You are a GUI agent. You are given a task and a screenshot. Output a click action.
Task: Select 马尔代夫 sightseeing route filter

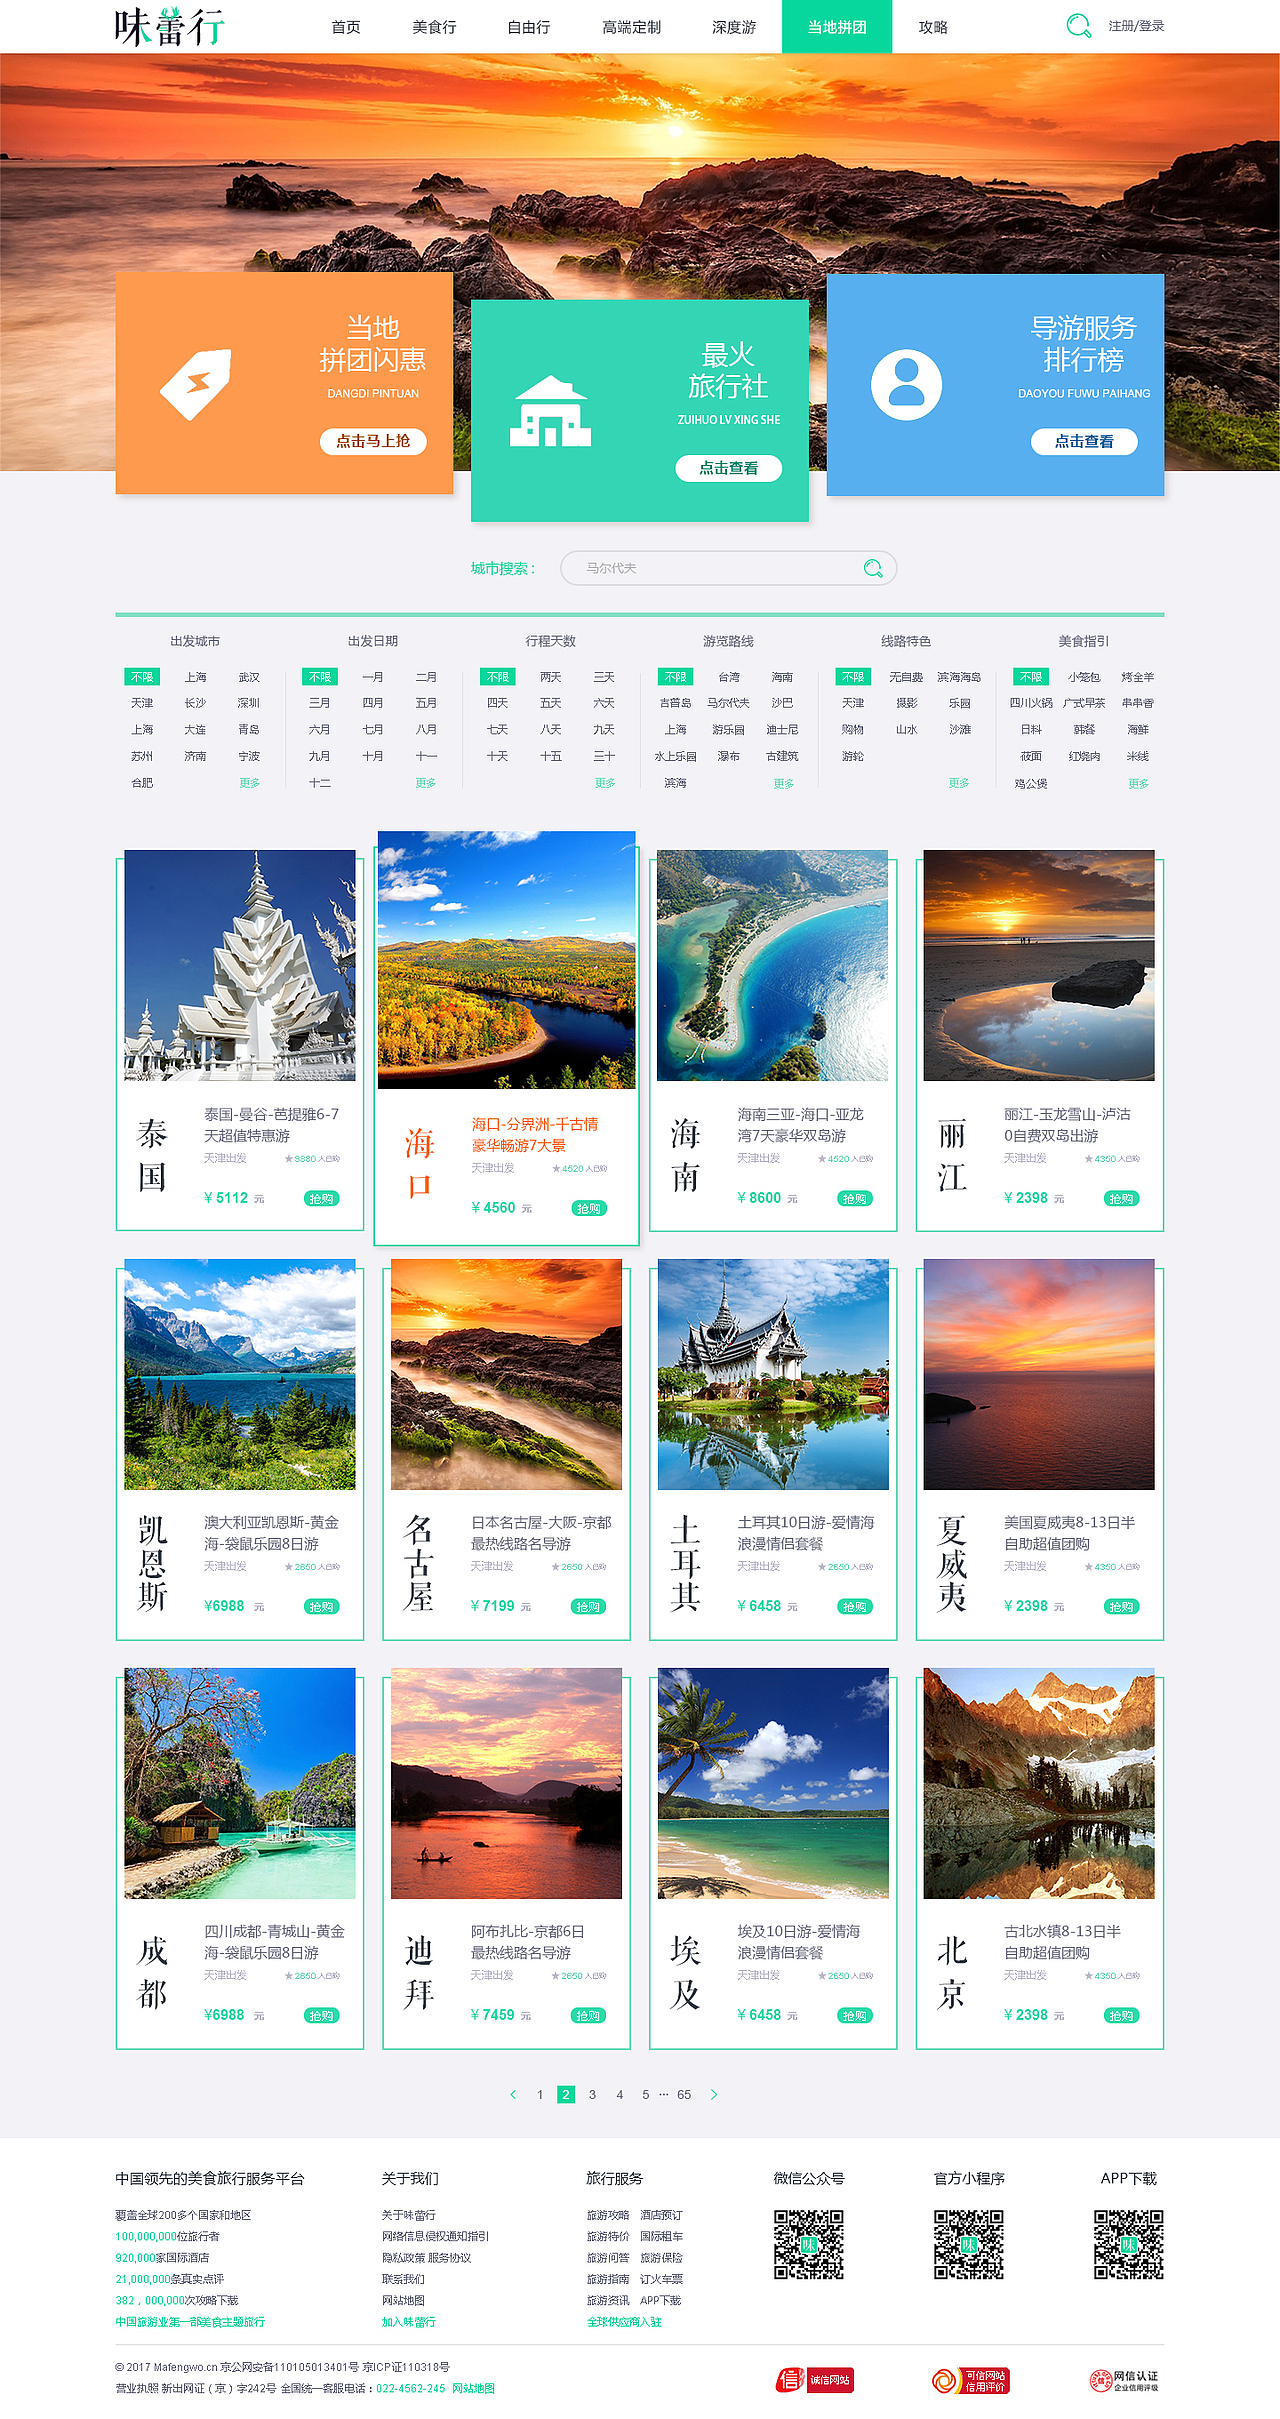pyautogui.click(x=728, y=703)
